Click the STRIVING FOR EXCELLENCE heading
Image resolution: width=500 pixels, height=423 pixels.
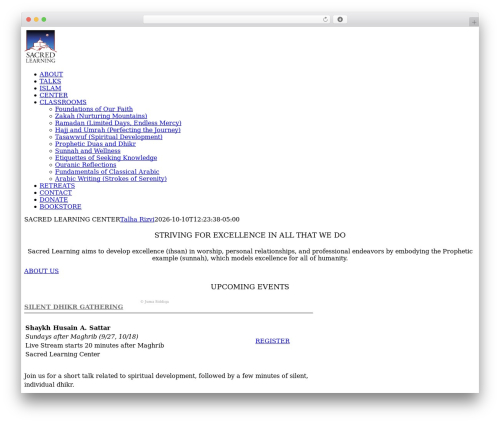point(250,235)
